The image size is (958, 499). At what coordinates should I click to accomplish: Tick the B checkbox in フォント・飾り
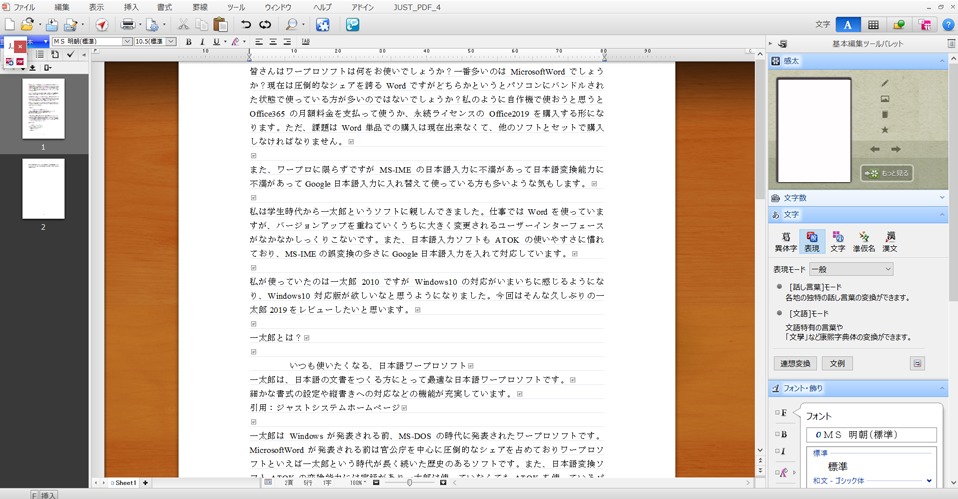[778, 434]
